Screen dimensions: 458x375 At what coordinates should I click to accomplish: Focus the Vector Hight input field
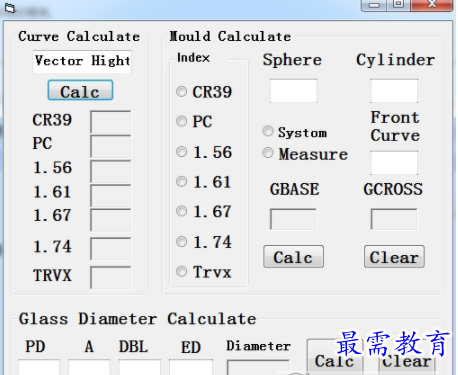(x=82, y=62)
